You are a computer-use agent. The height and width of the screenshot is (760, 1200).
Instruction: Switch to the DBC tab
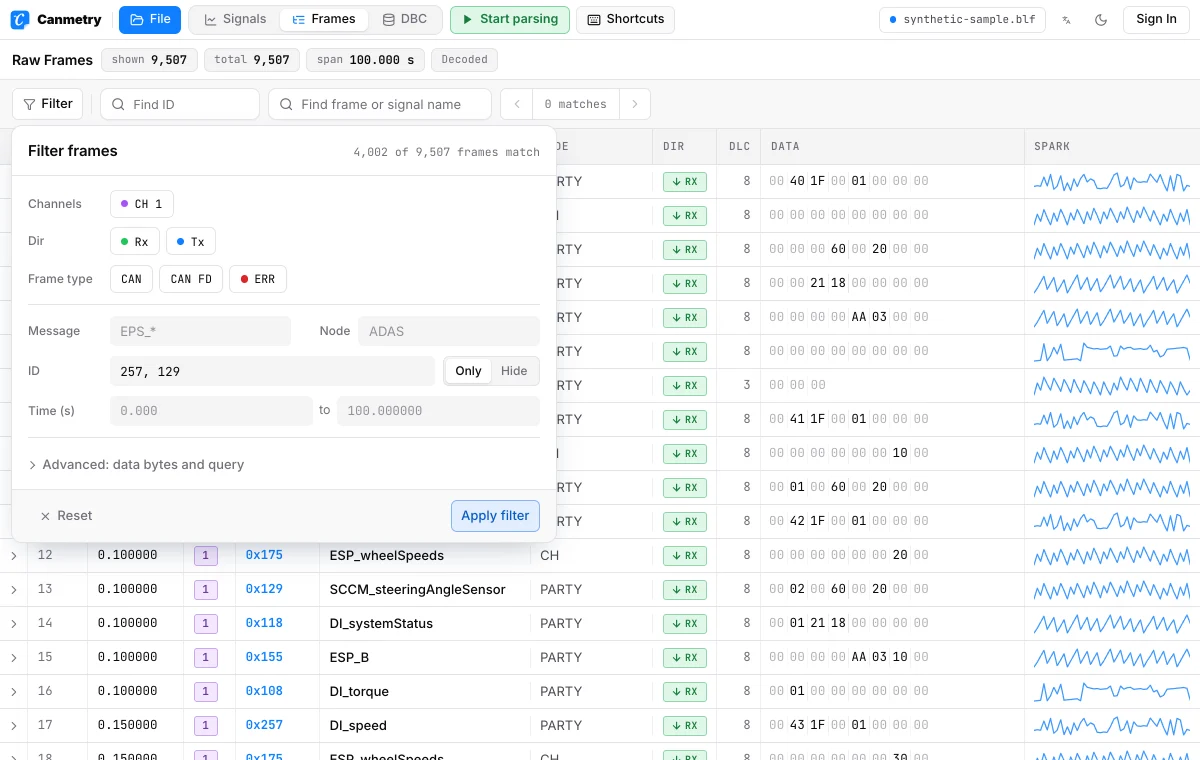404,19
